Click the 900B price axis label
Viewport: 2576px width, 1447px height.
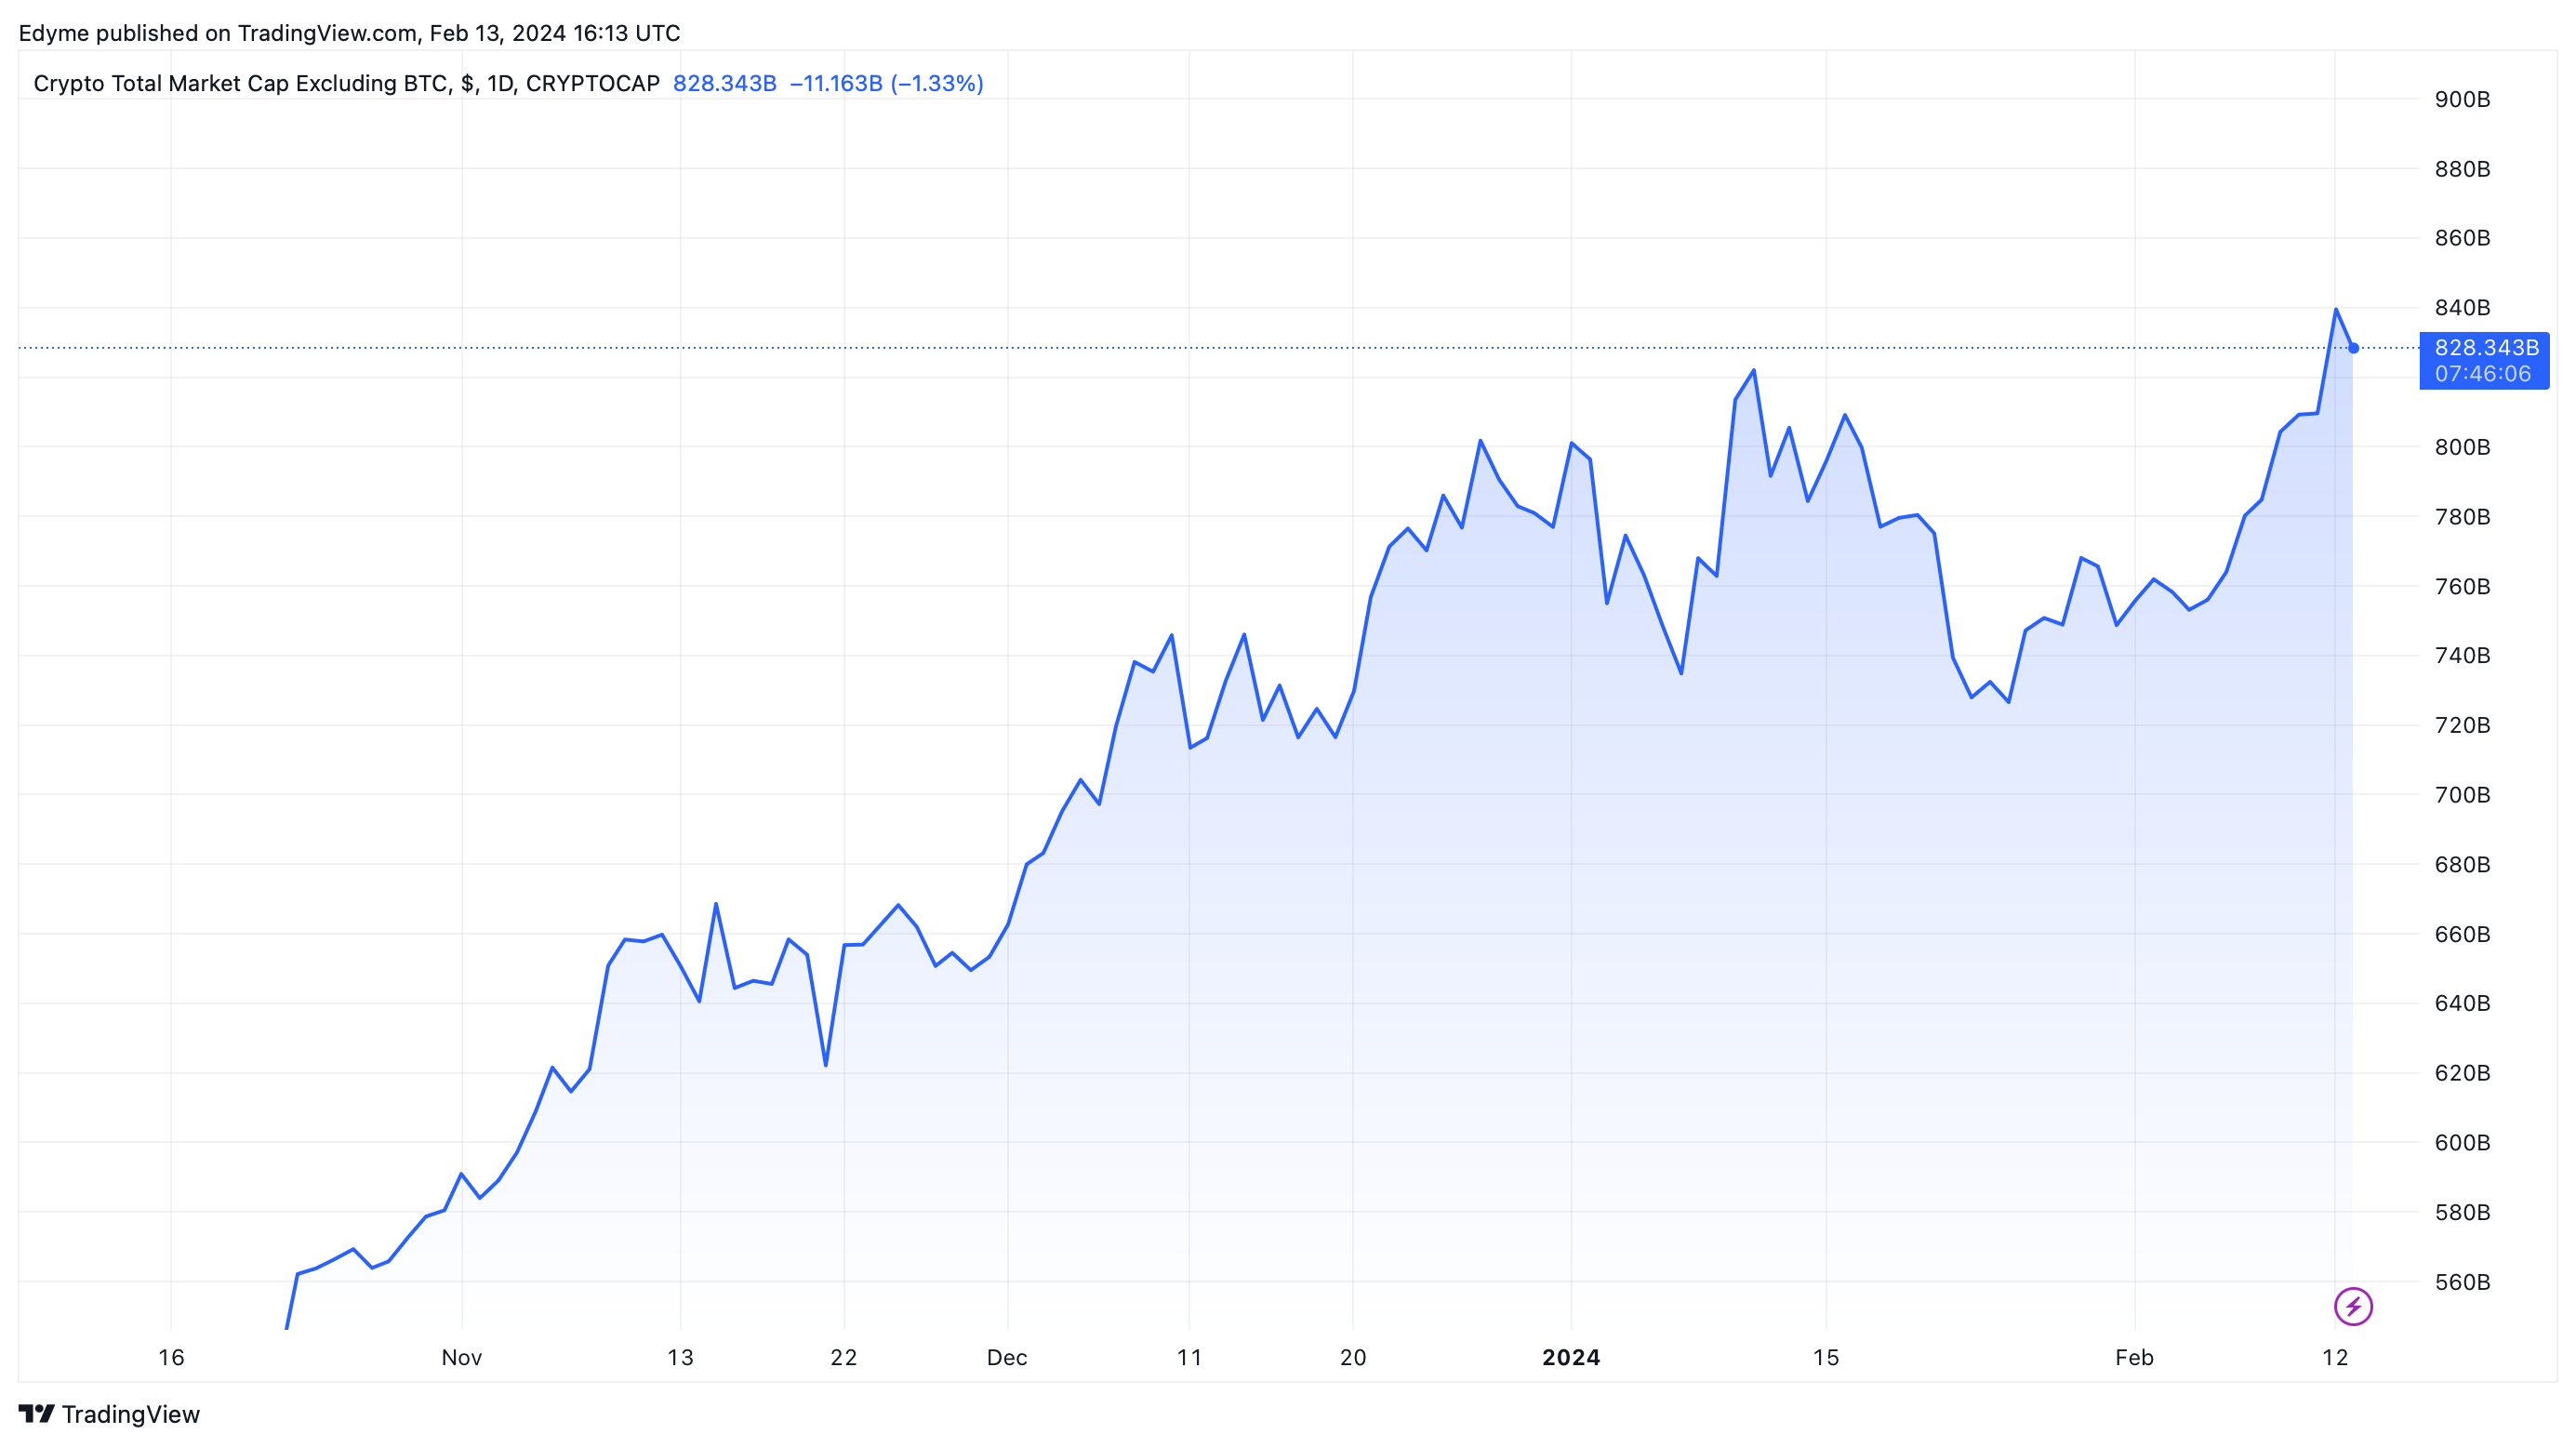tap(2462, 99)
